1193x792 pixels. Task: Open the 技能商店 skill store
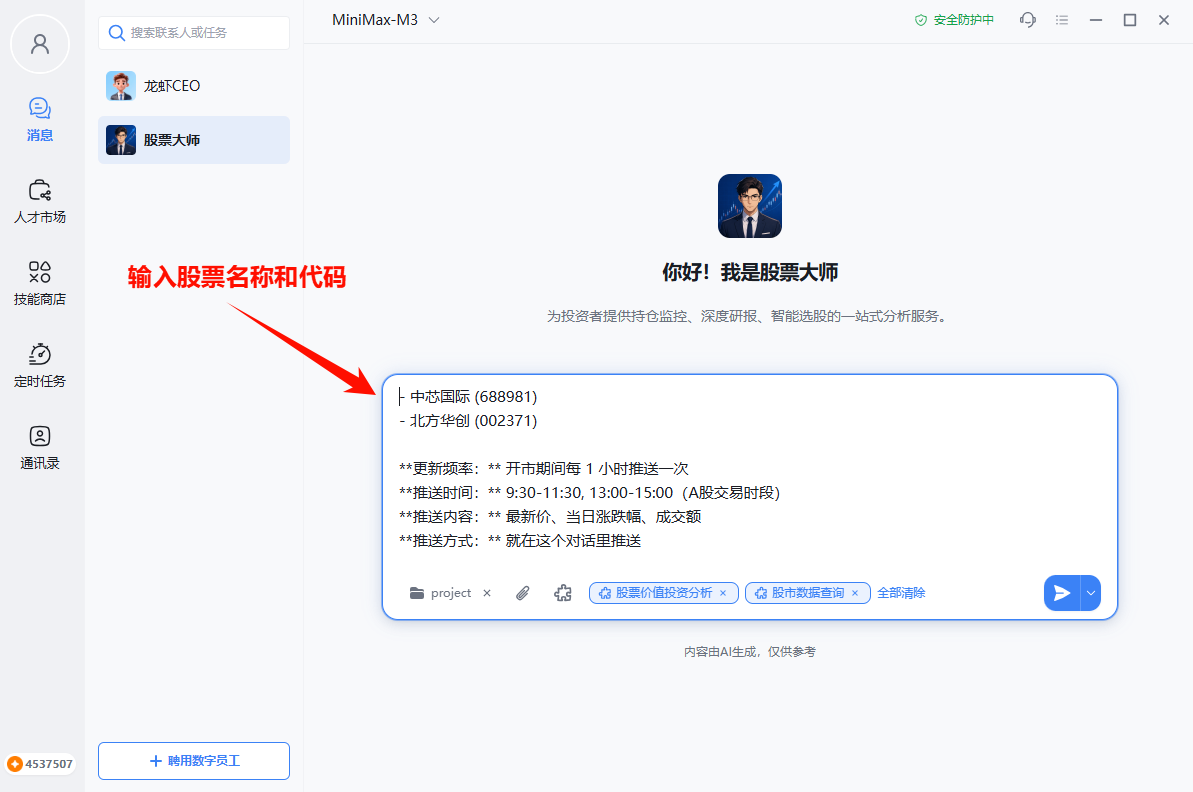[x=40, y=284]
